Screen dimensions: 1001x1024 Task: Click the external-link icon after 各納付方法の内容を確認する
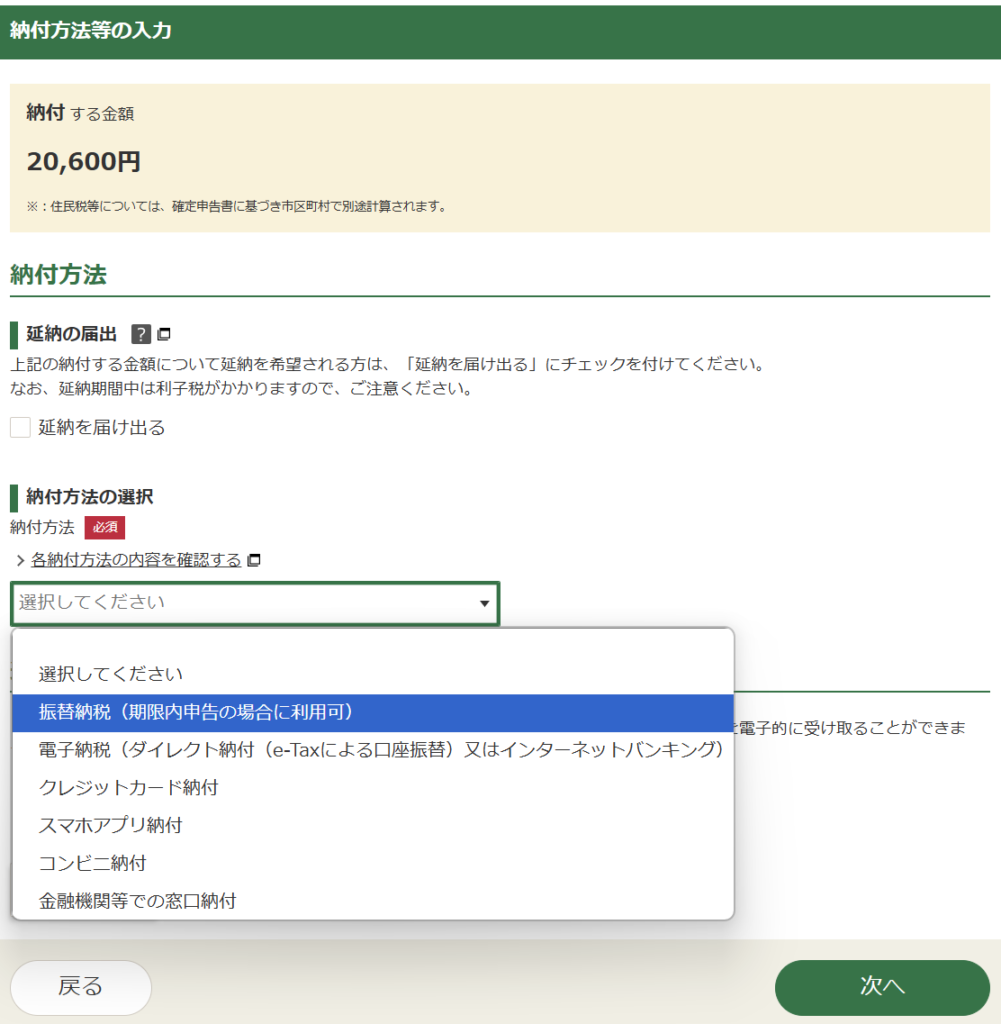pos(254,560)
